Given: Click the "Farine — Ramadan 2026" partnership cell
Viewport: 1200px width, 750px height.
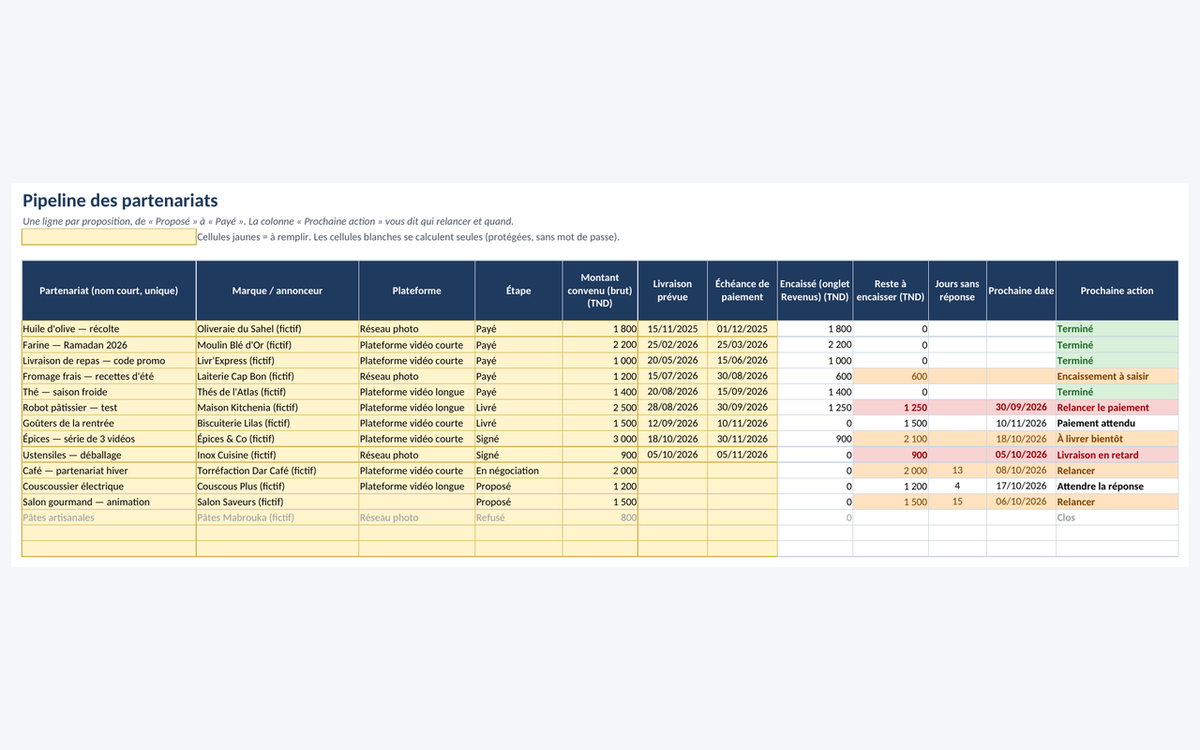Looking at the screenshot, I should (109, 345).
